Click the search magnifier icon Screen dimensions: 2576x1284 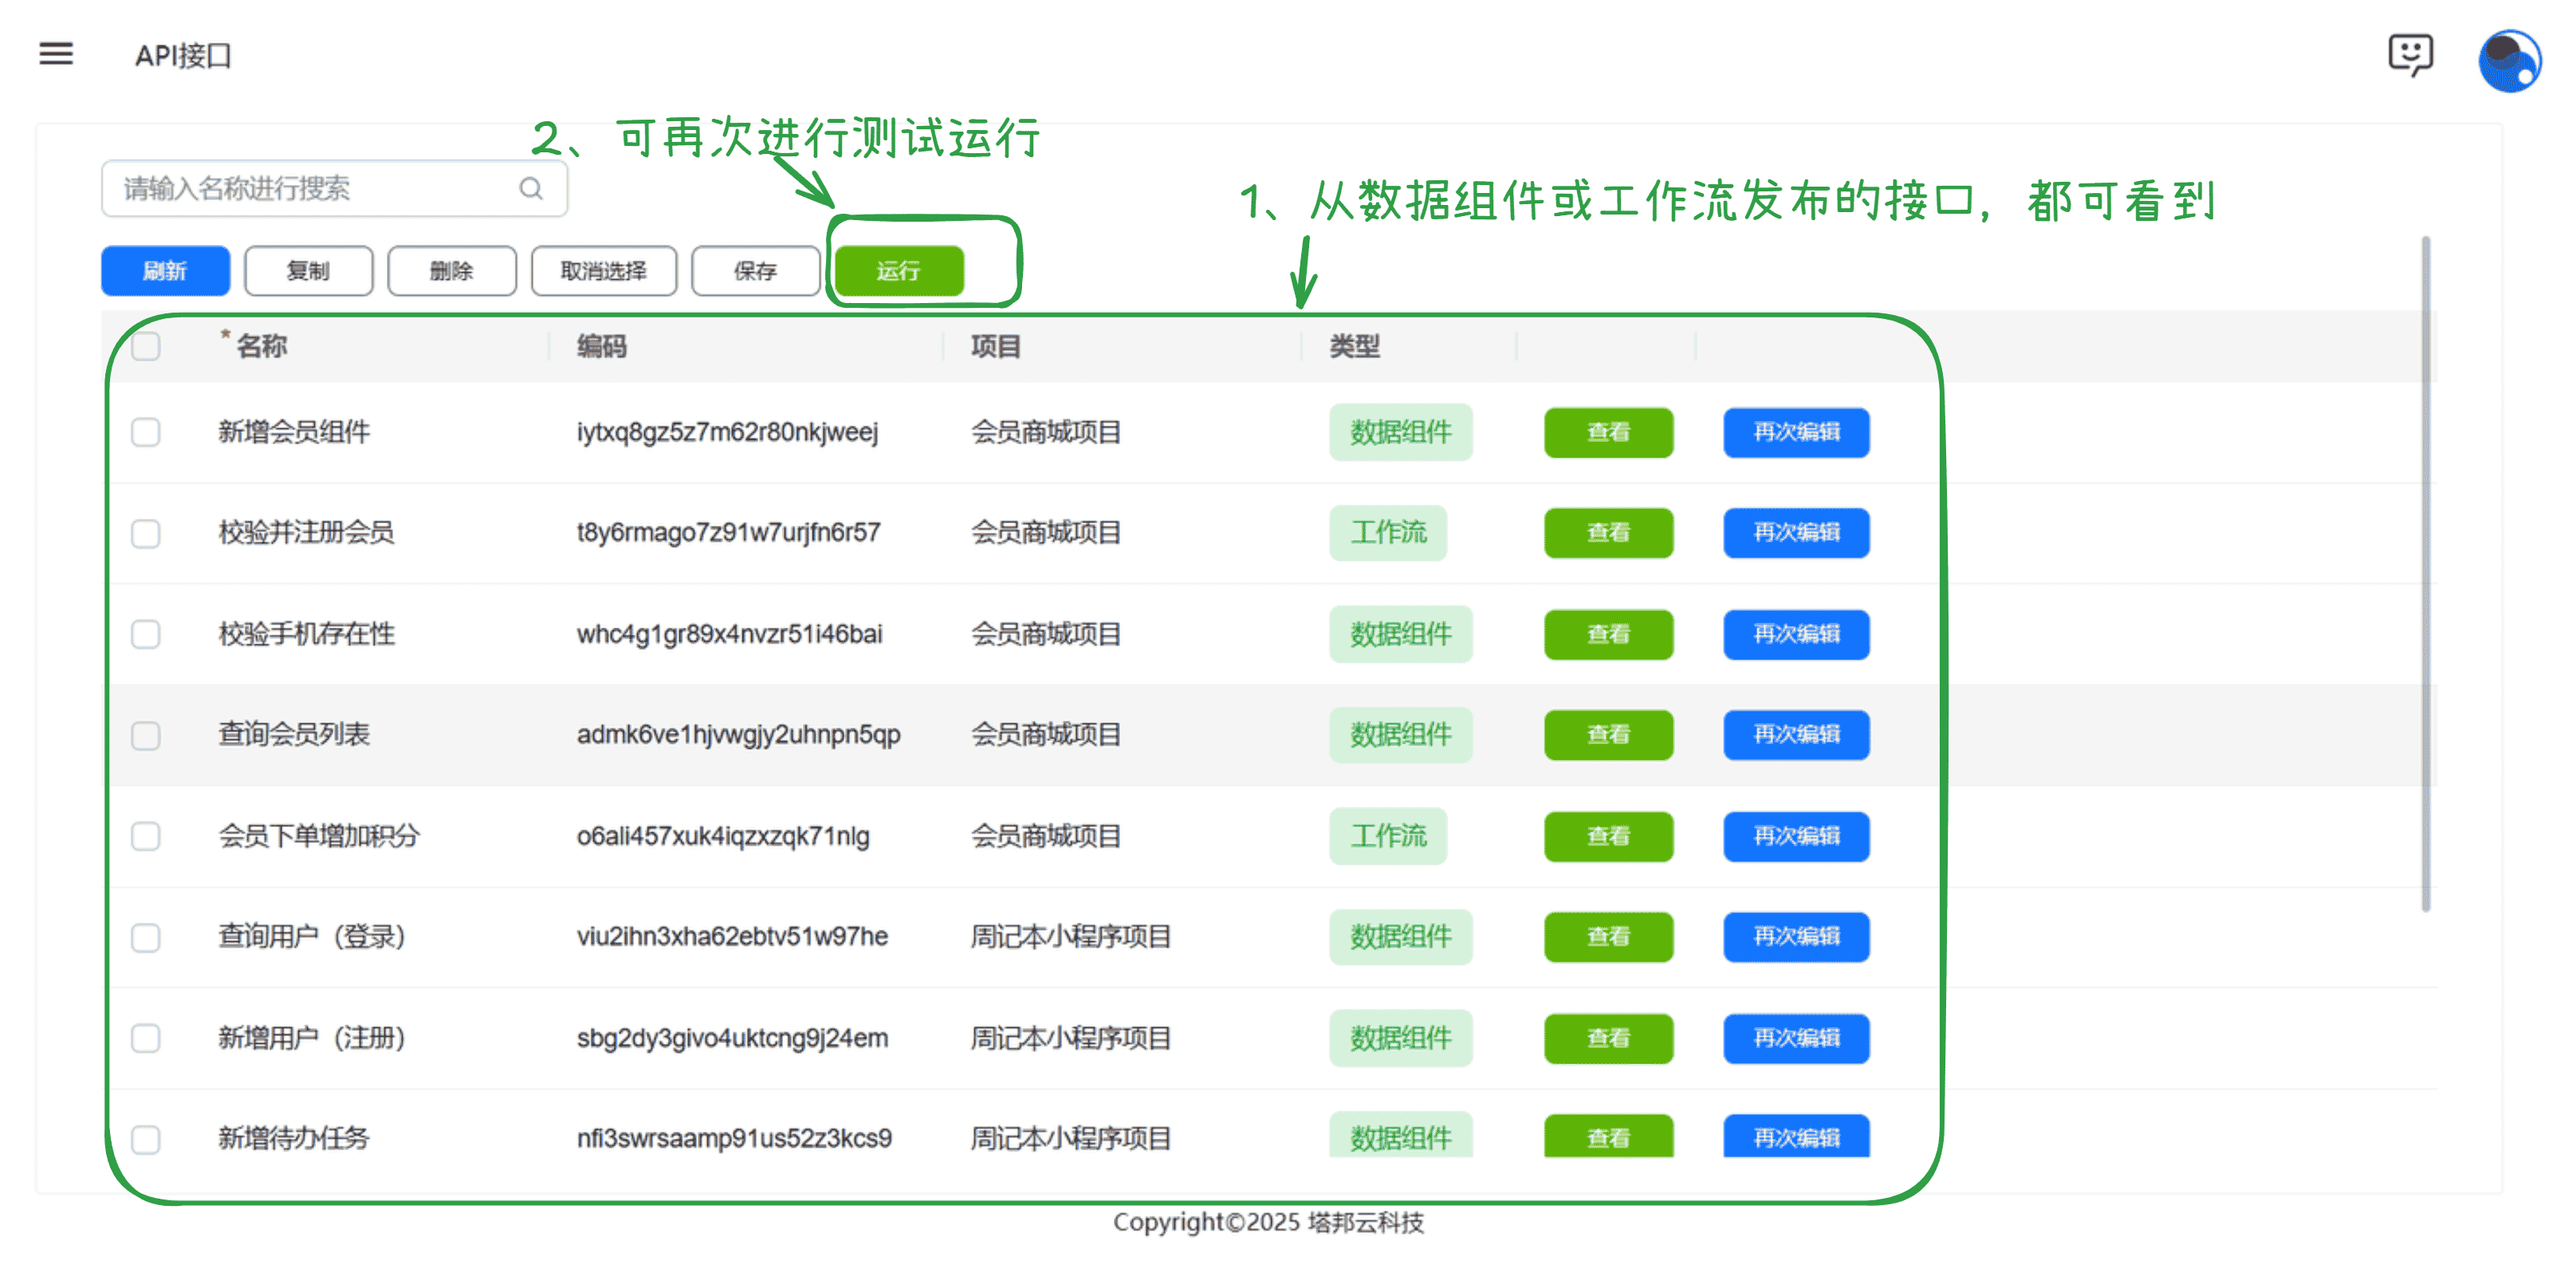[531, 188]
